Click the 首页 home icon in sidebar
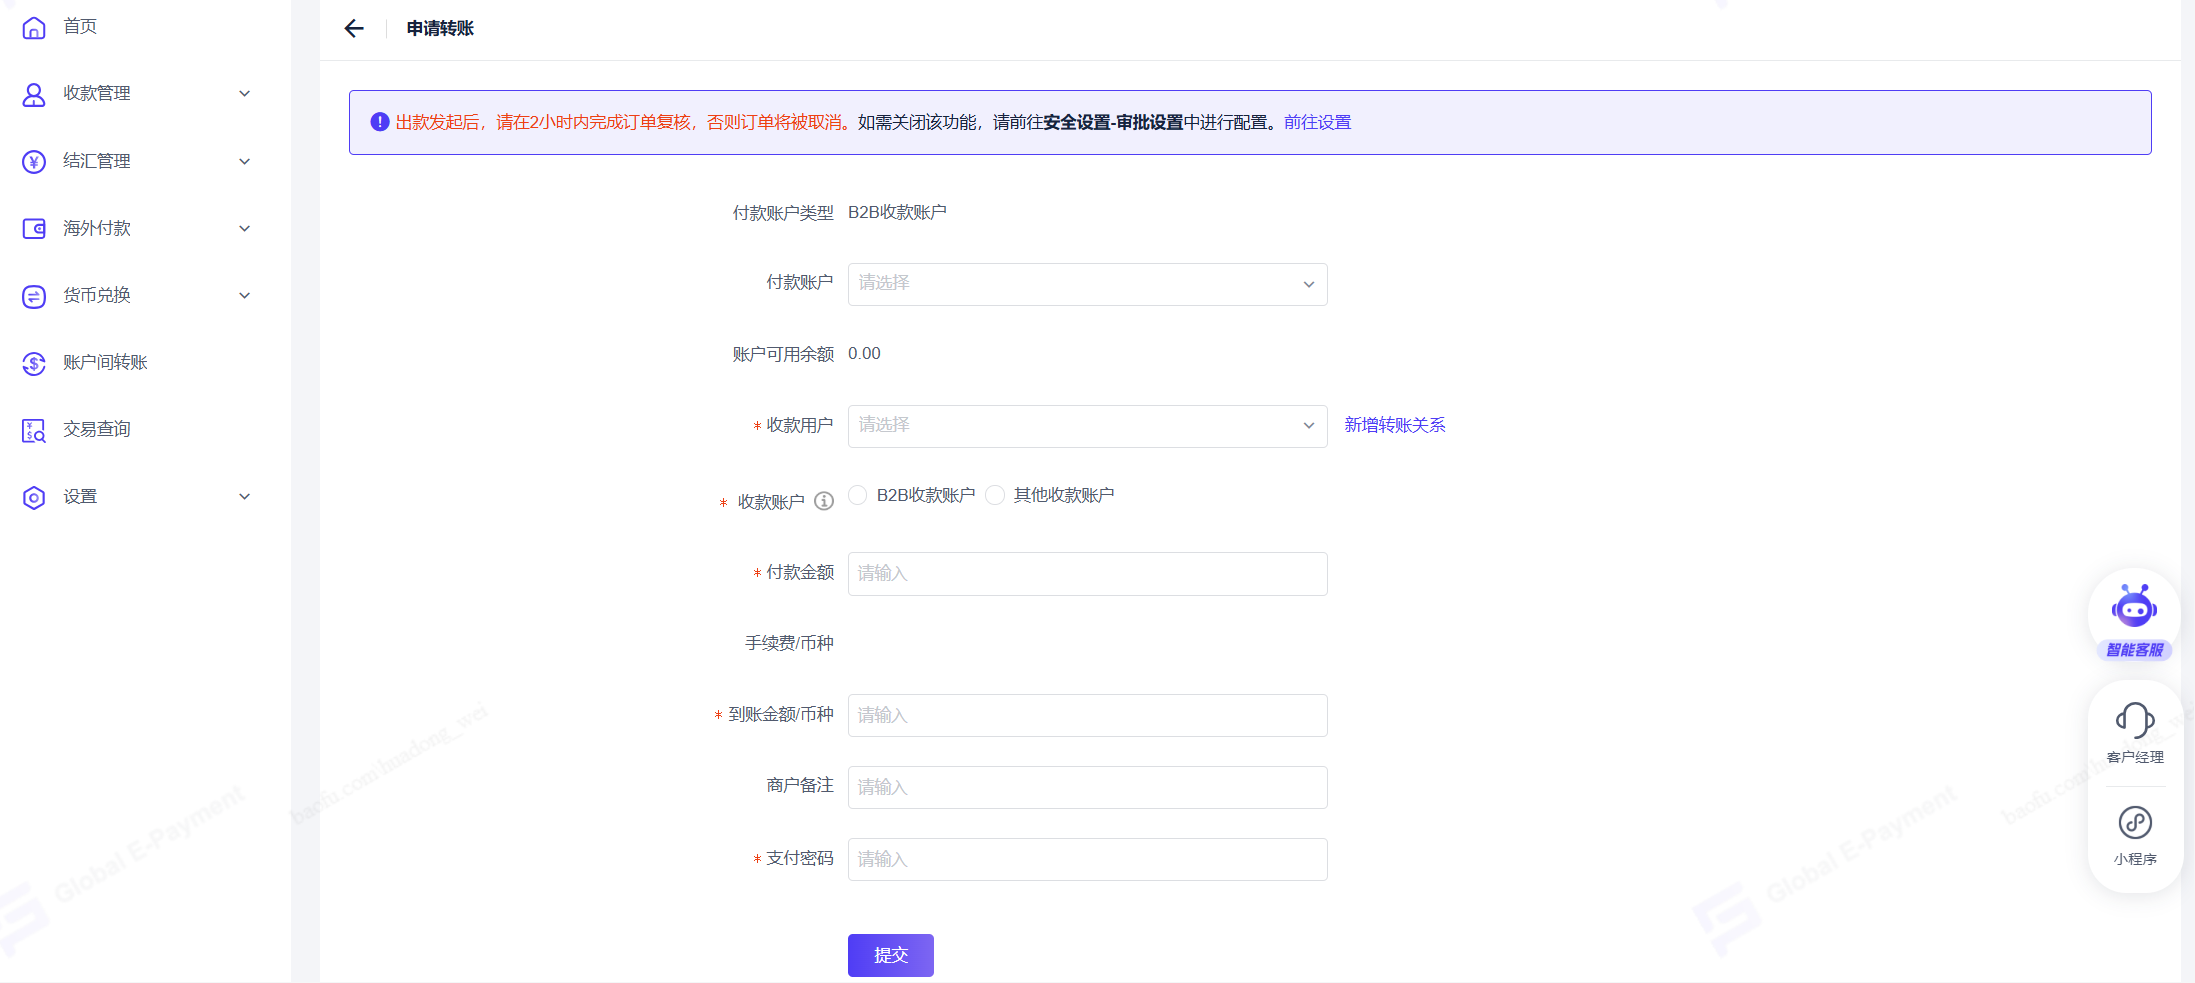This screenshot has width=2195, height=983. 34,27
